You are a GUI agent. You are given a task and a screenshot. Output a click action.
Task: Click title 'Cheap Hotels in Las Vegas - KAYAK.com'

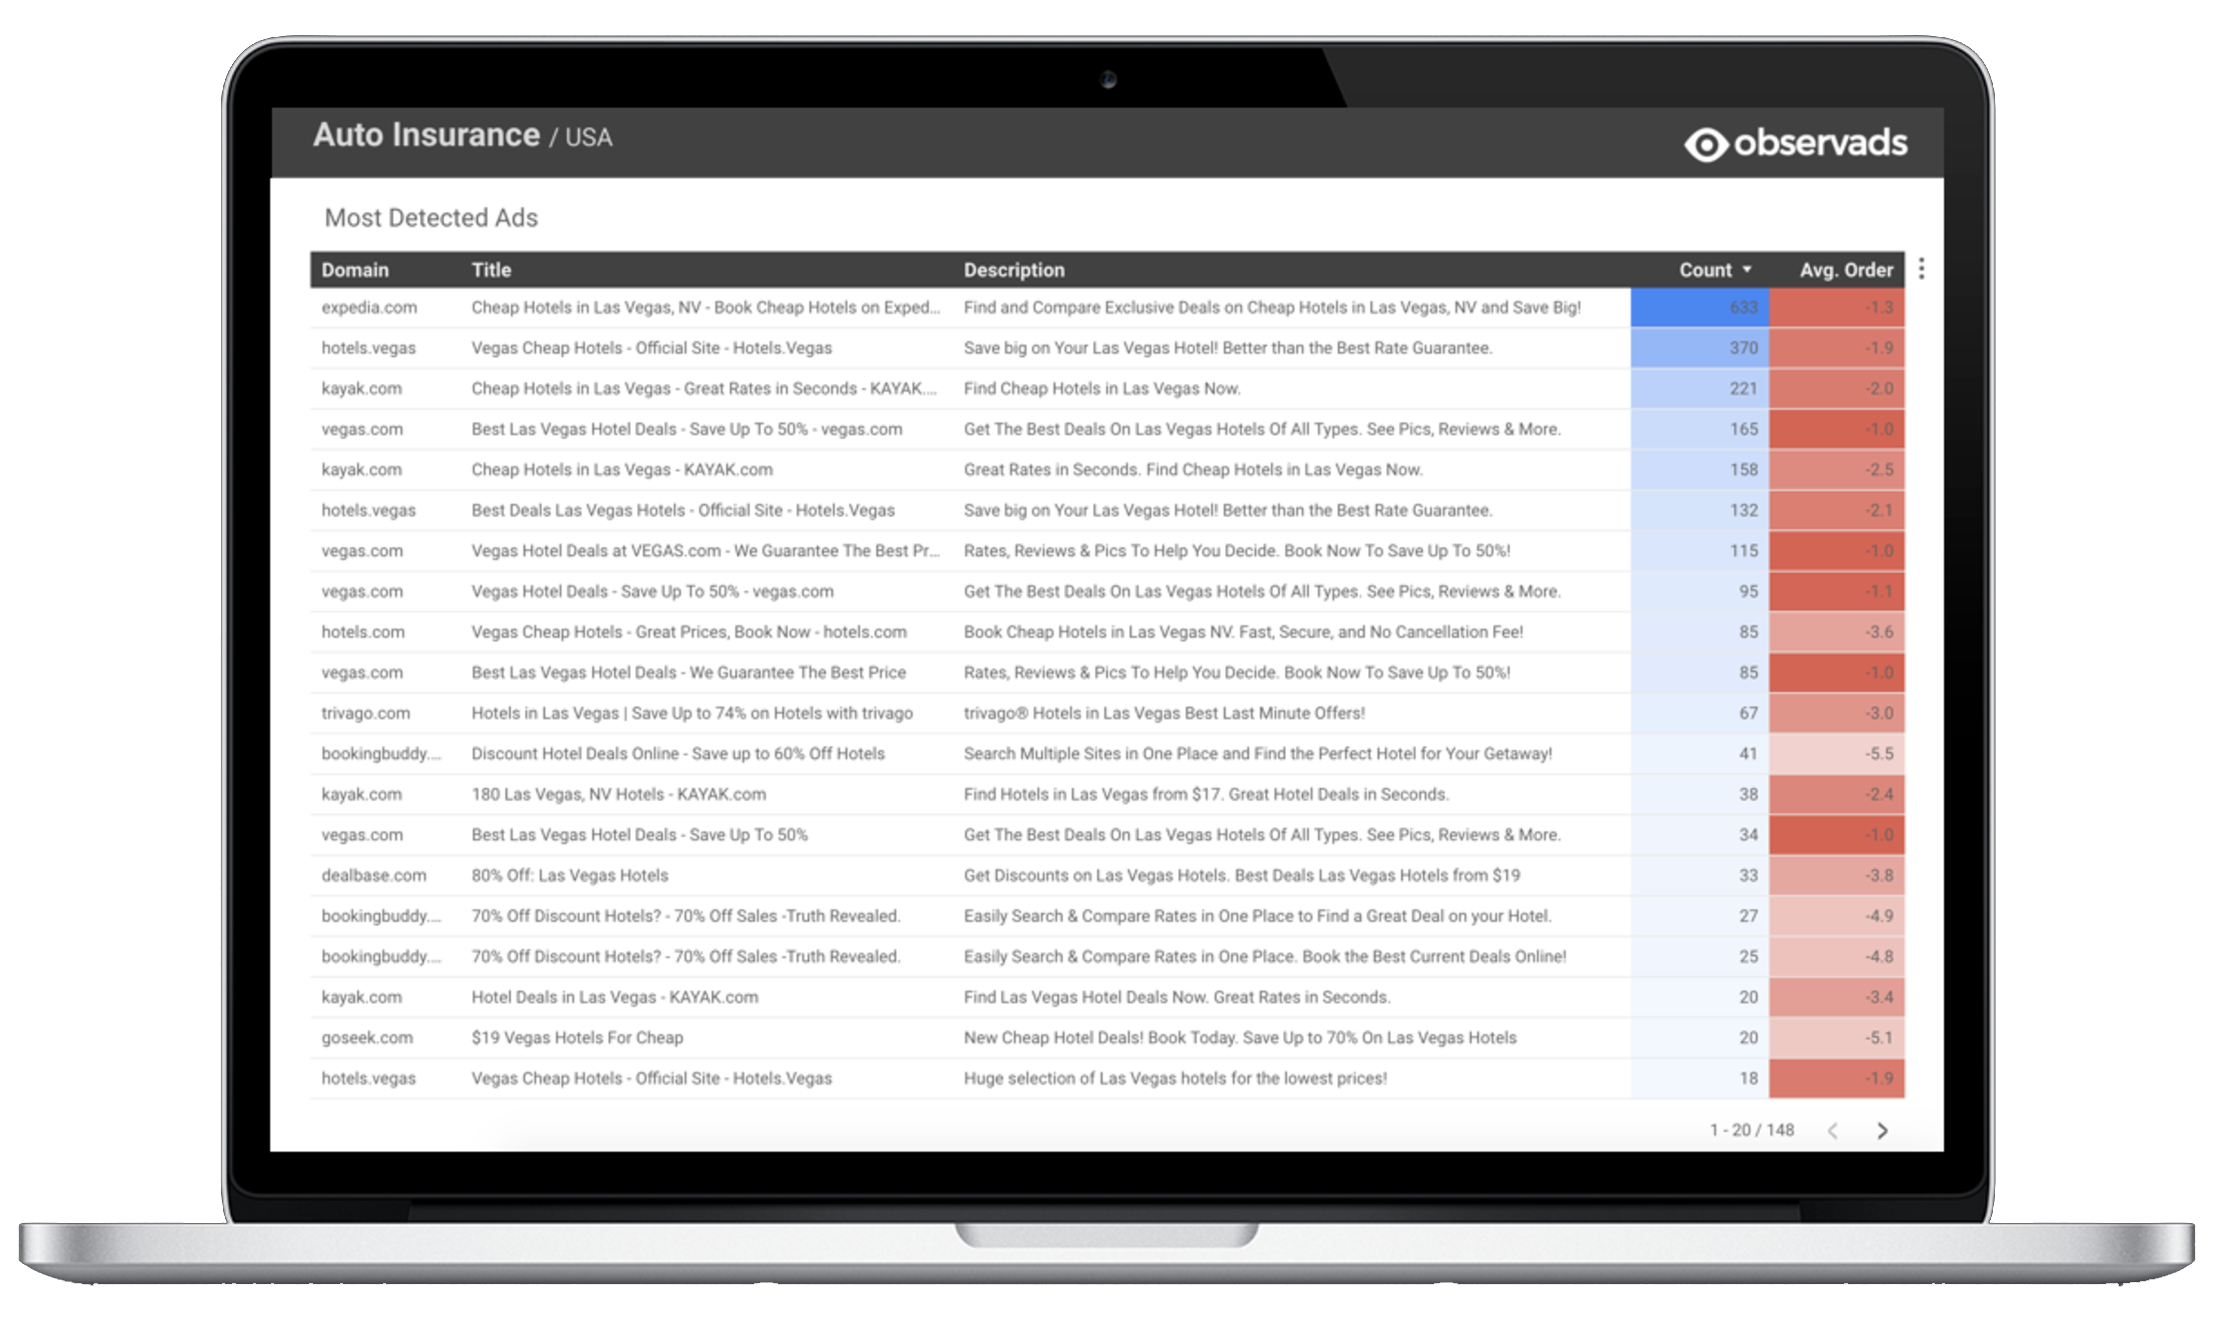pyautogui.click(x=622, y=469)
